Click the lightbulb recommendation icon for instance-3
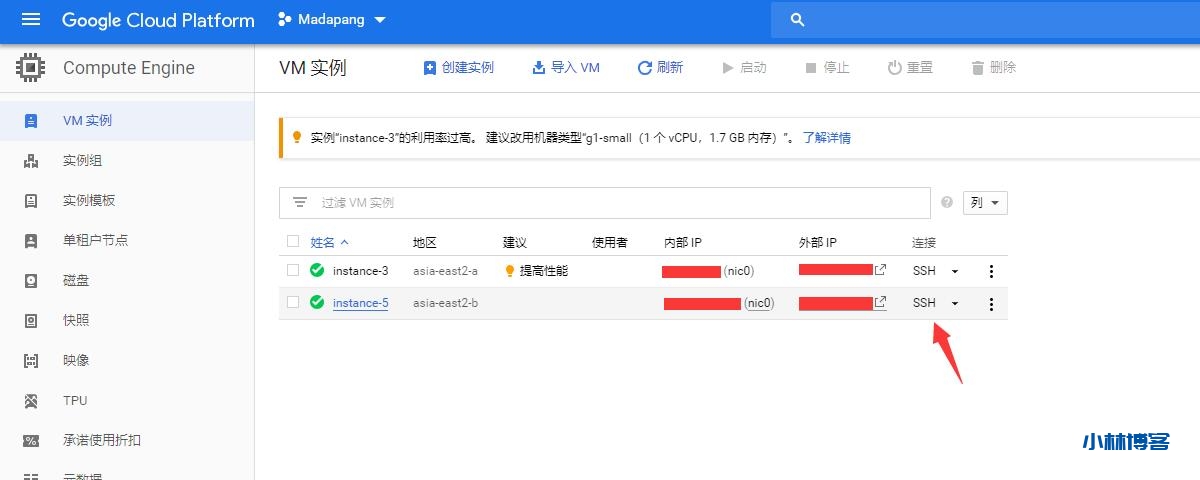This screenshot has width=1200, height=480. click(x=510, y=271)
